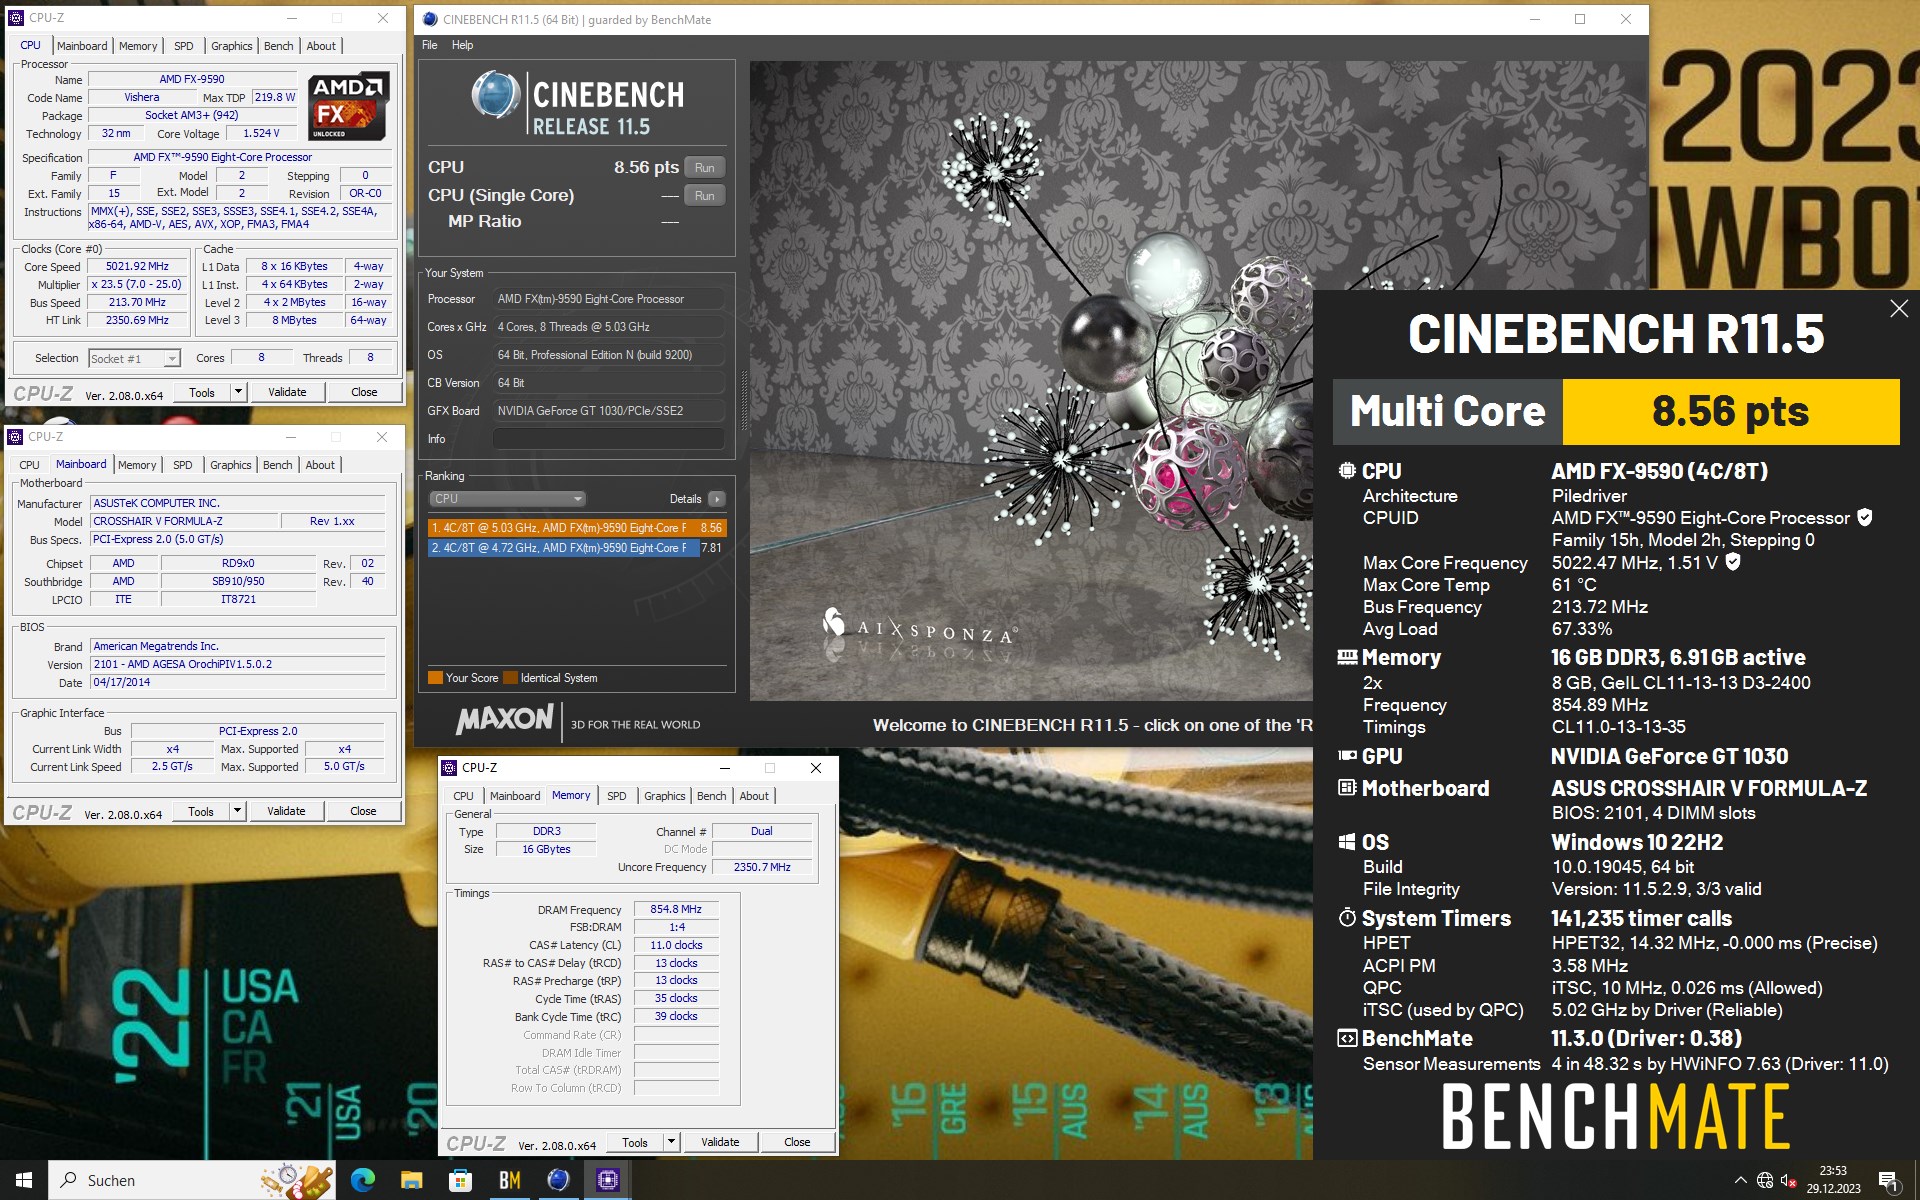This screenshot has width=1920, height=1200.
Task: Click the Maxon logo in Cinebench
Action: (504, 719)
